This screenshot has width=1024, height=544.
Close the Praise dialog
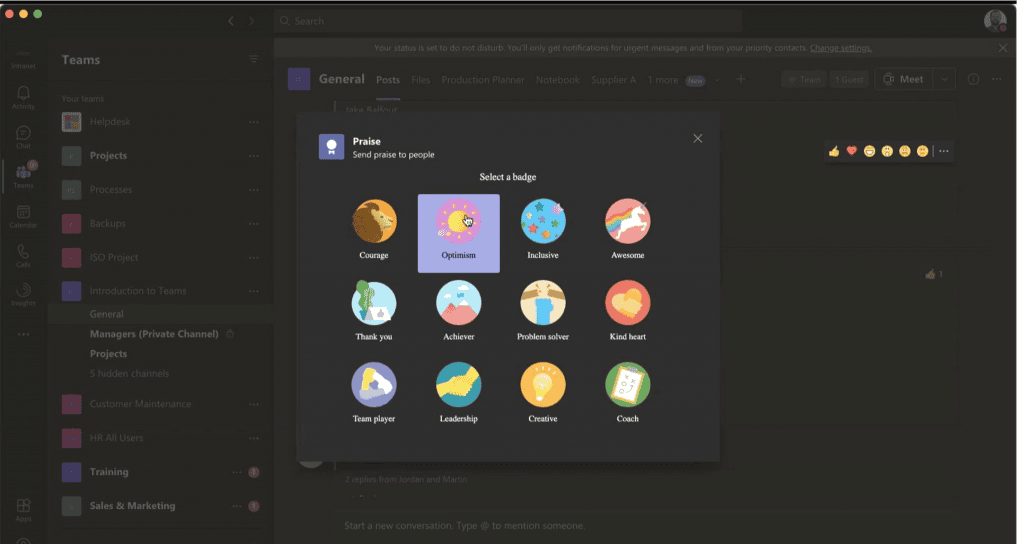(x=698, y=139)
